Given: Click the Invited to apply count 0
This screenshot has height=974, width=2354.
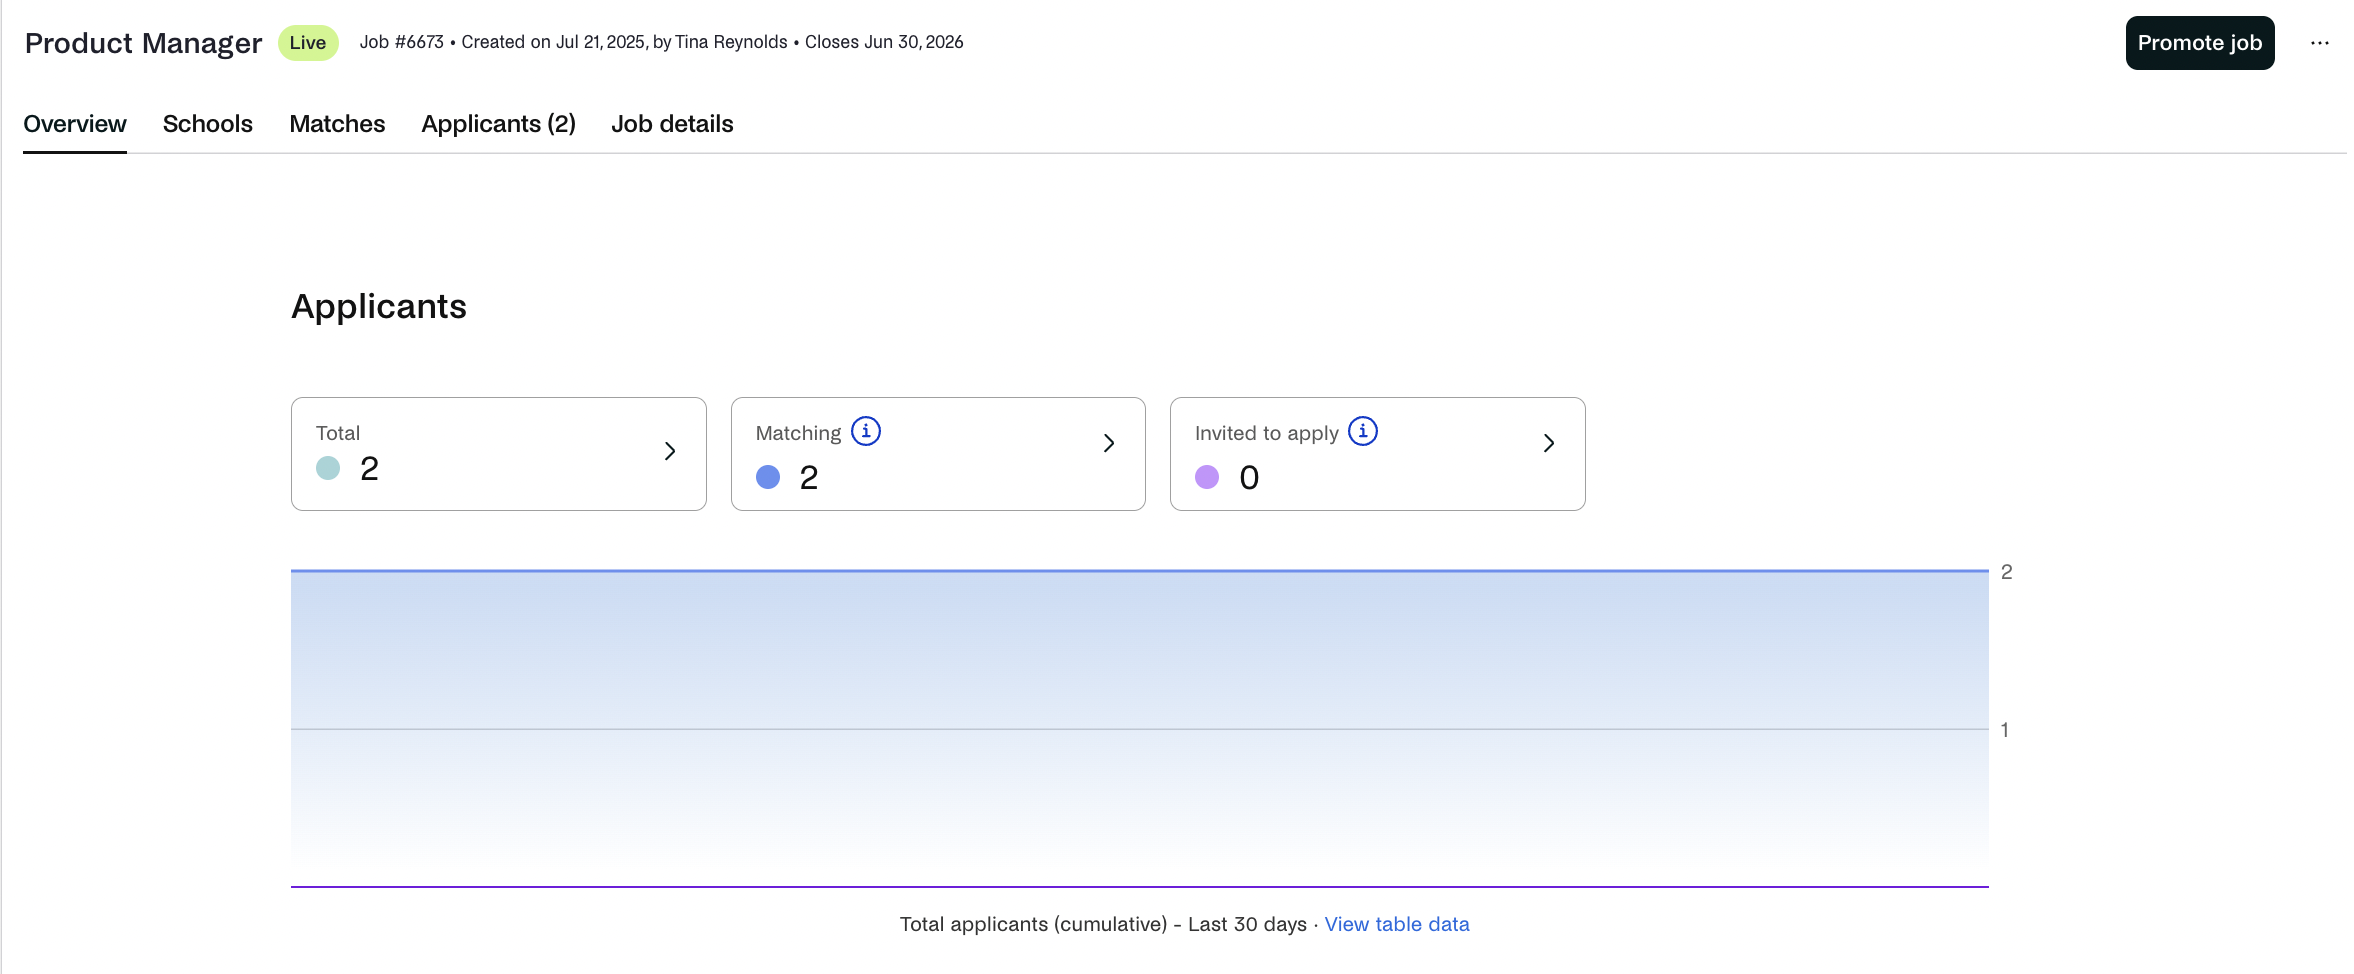Looking at the screenshot, I should tap(1249, 477).
